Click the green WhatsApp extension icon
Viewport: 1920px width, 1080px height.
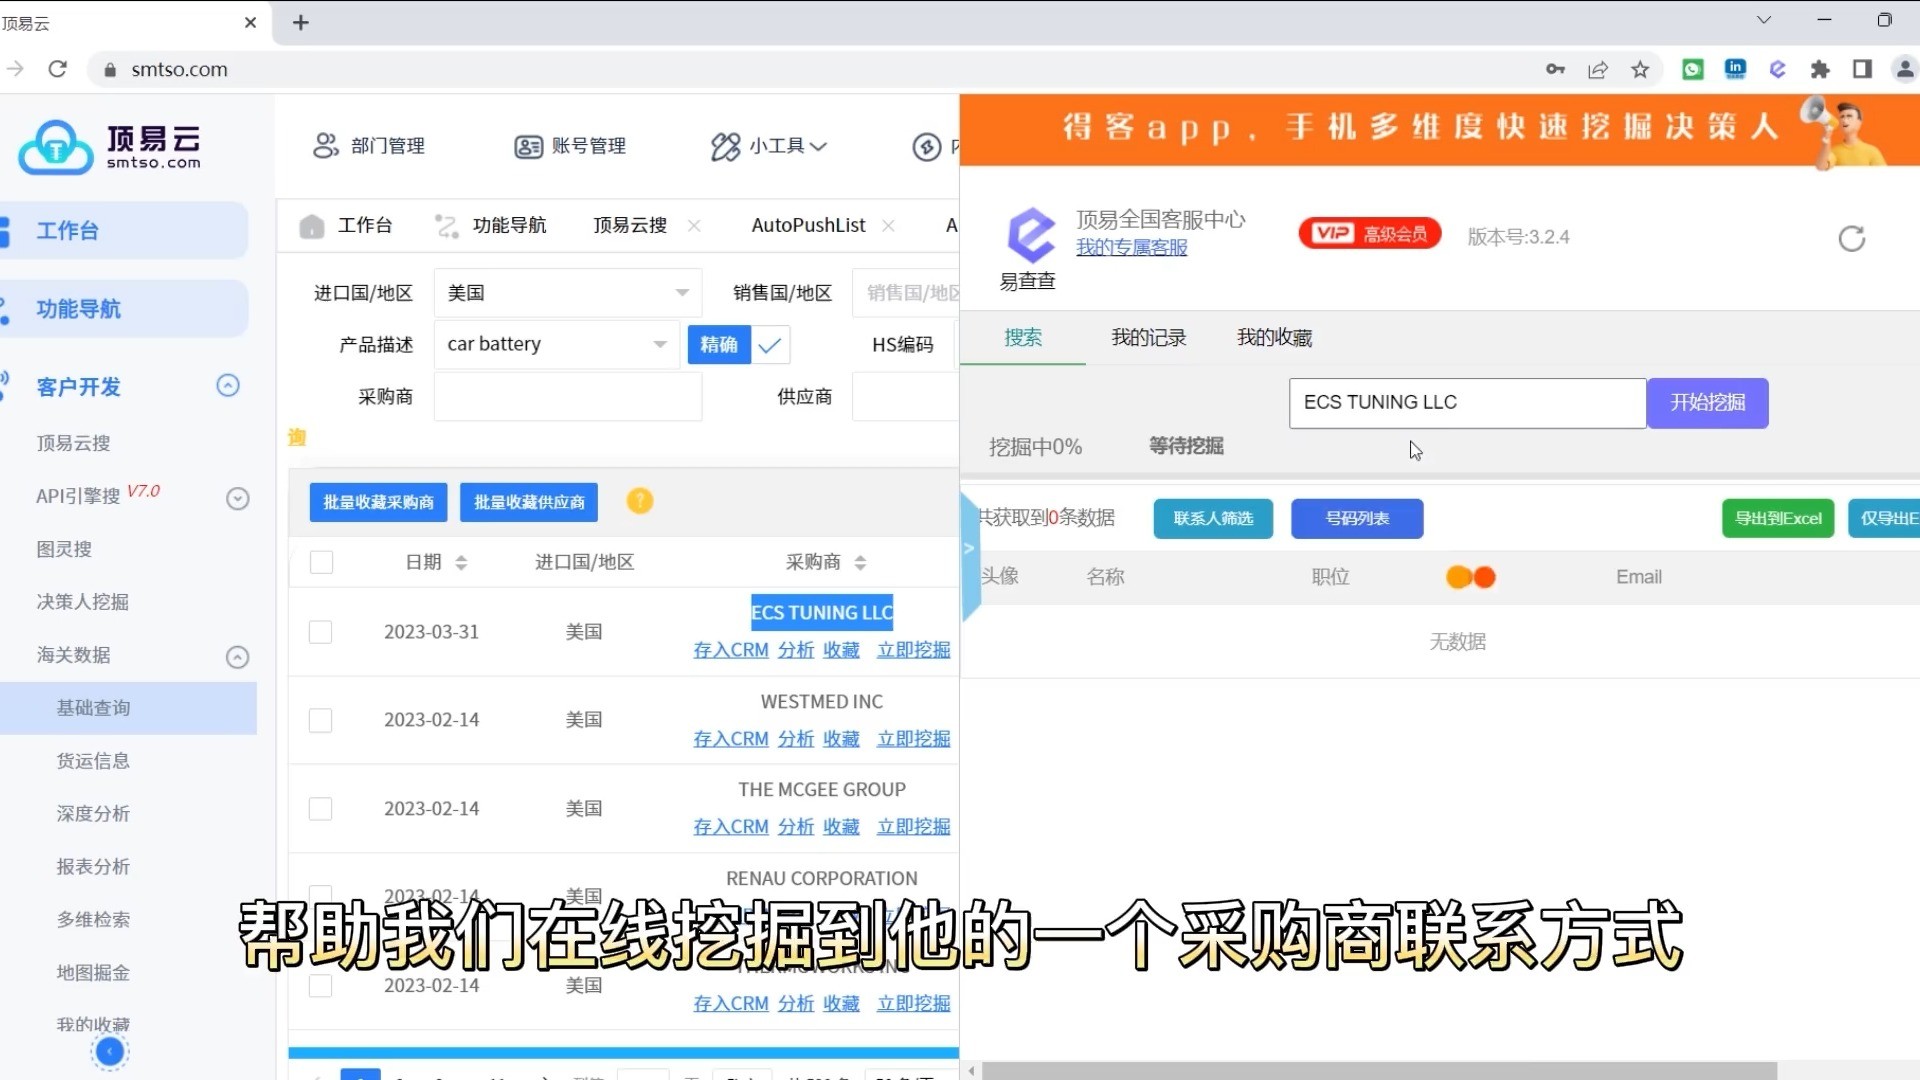(1693, 69)
